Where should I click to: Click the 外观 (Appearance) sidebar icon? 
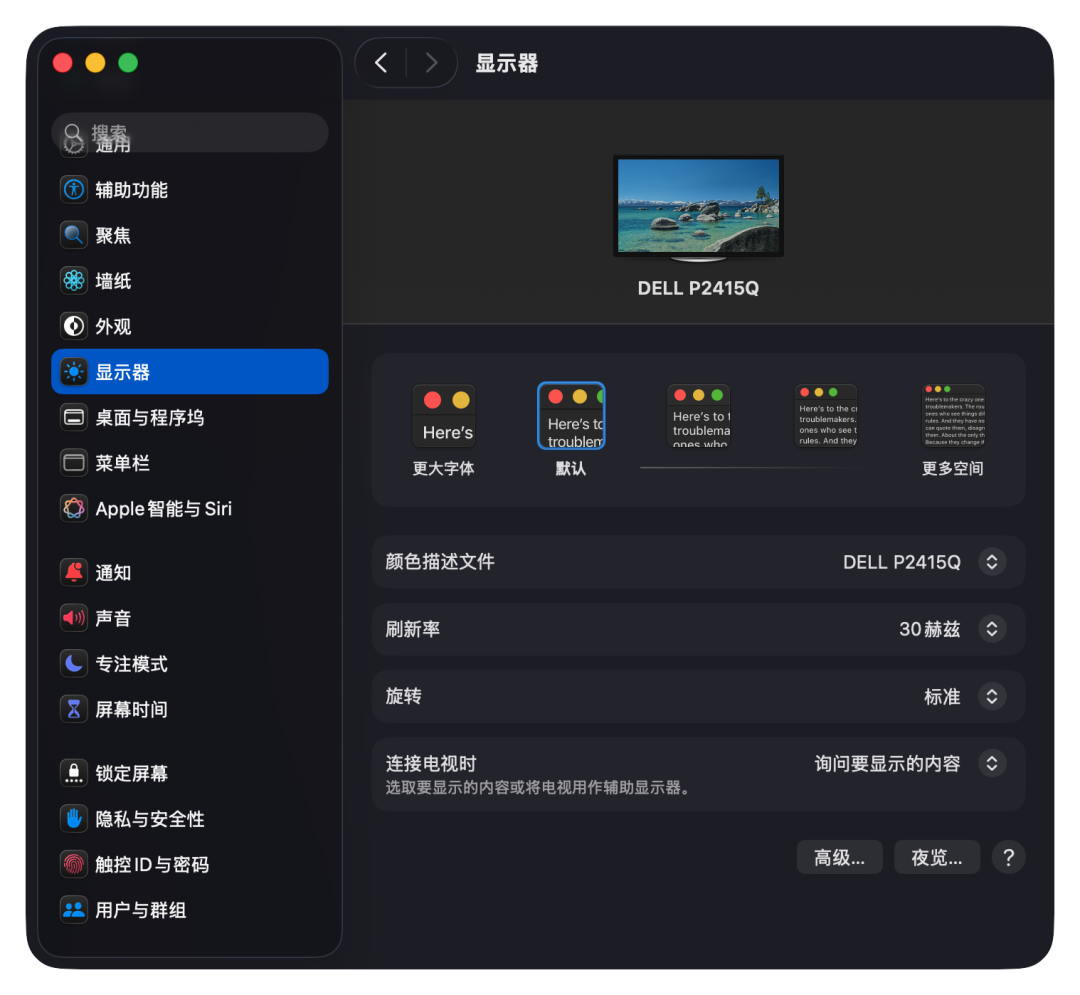(120, 326)
